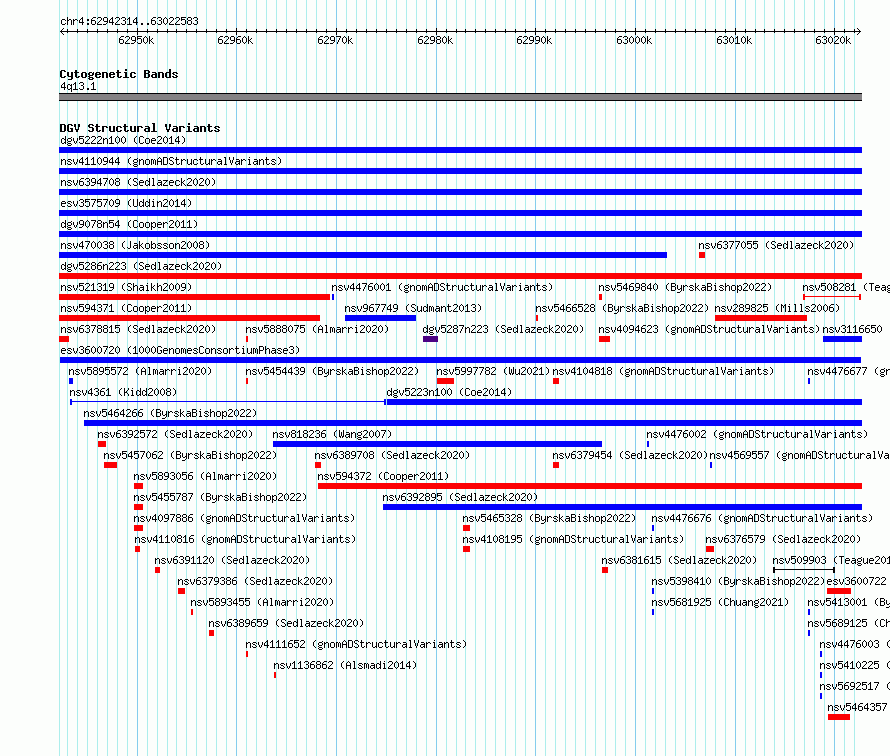Click the purple dgv5287n223 marker

(430, 339)
